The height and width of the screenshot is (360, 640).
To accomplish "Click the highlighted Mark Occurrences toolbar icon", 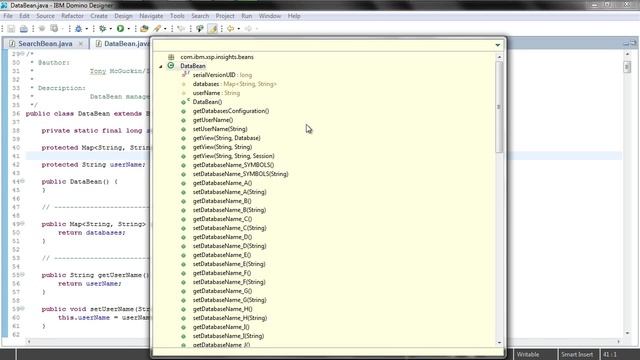I will coord(213,29).
